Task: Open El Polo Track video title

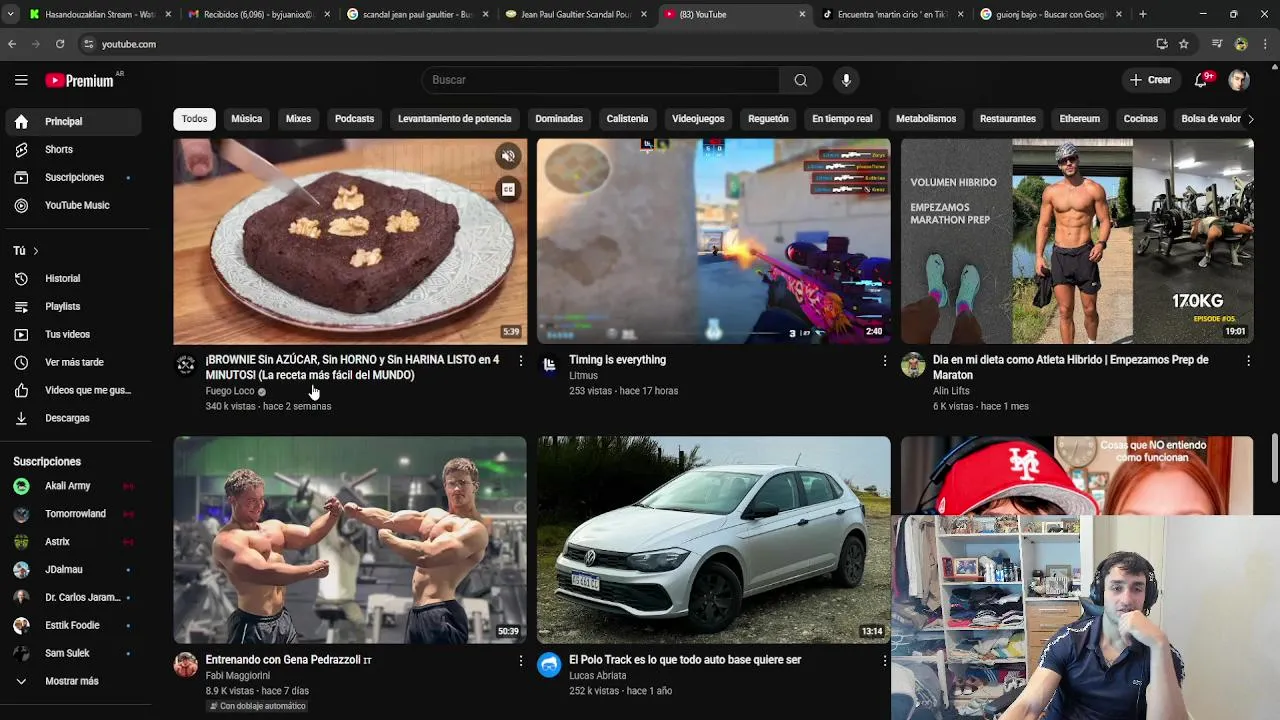Action: [685, 660]
